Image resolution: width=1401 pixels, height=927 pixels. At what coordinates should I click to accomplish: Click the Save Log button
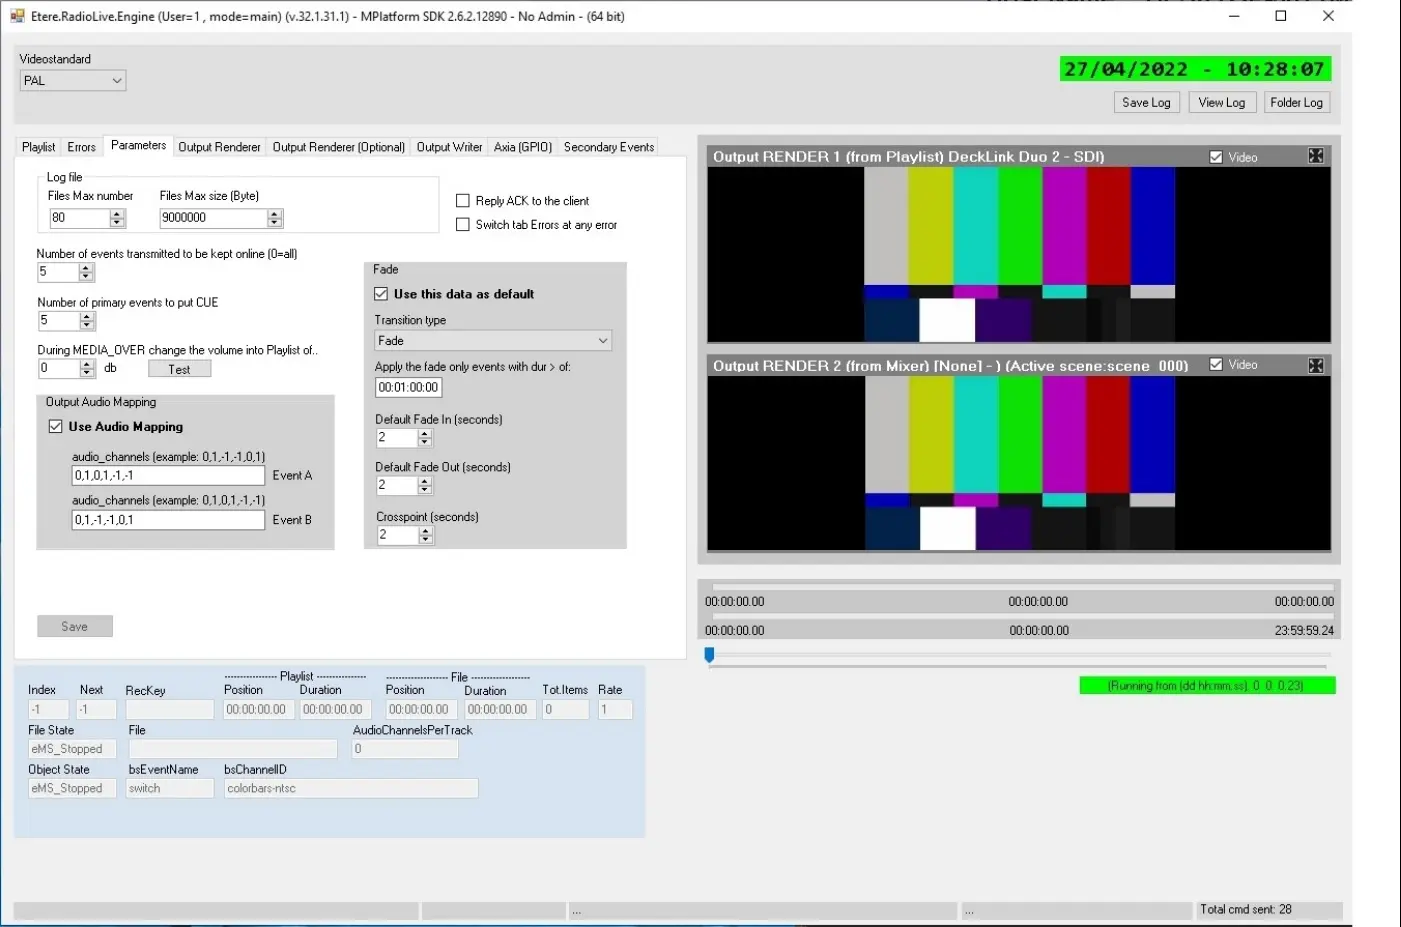(1146, 103)
